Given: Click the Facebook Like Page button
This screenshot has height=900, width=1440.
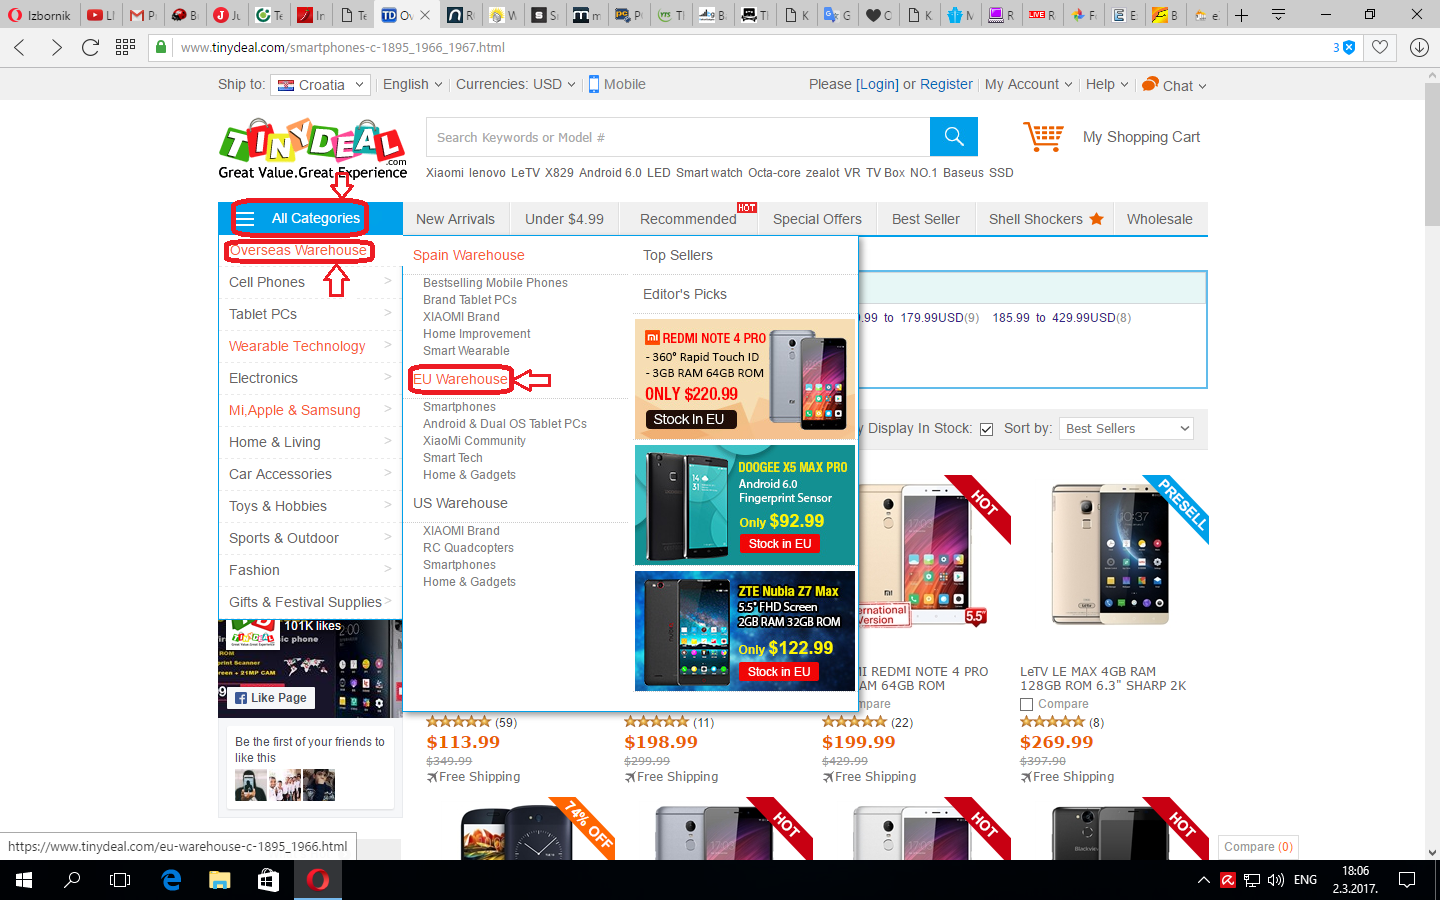Looking at the screenshot, I should click(x=271, y=698).
